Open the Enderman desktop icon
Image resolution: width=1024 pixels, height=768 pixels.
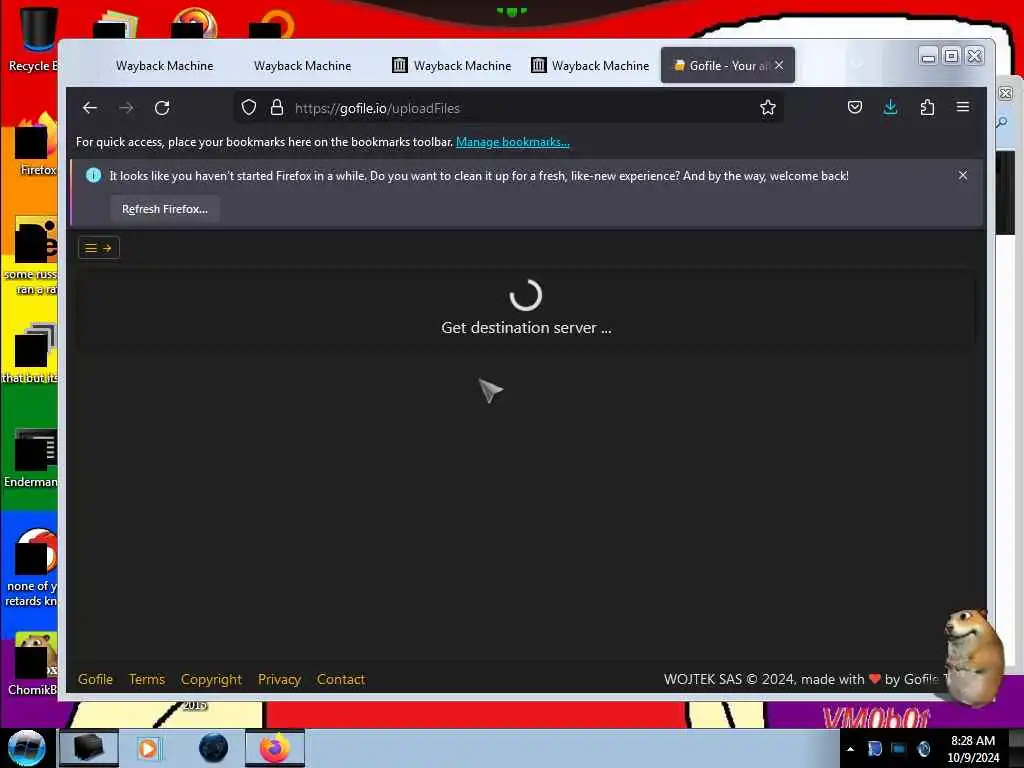click(x=31, y=458)
